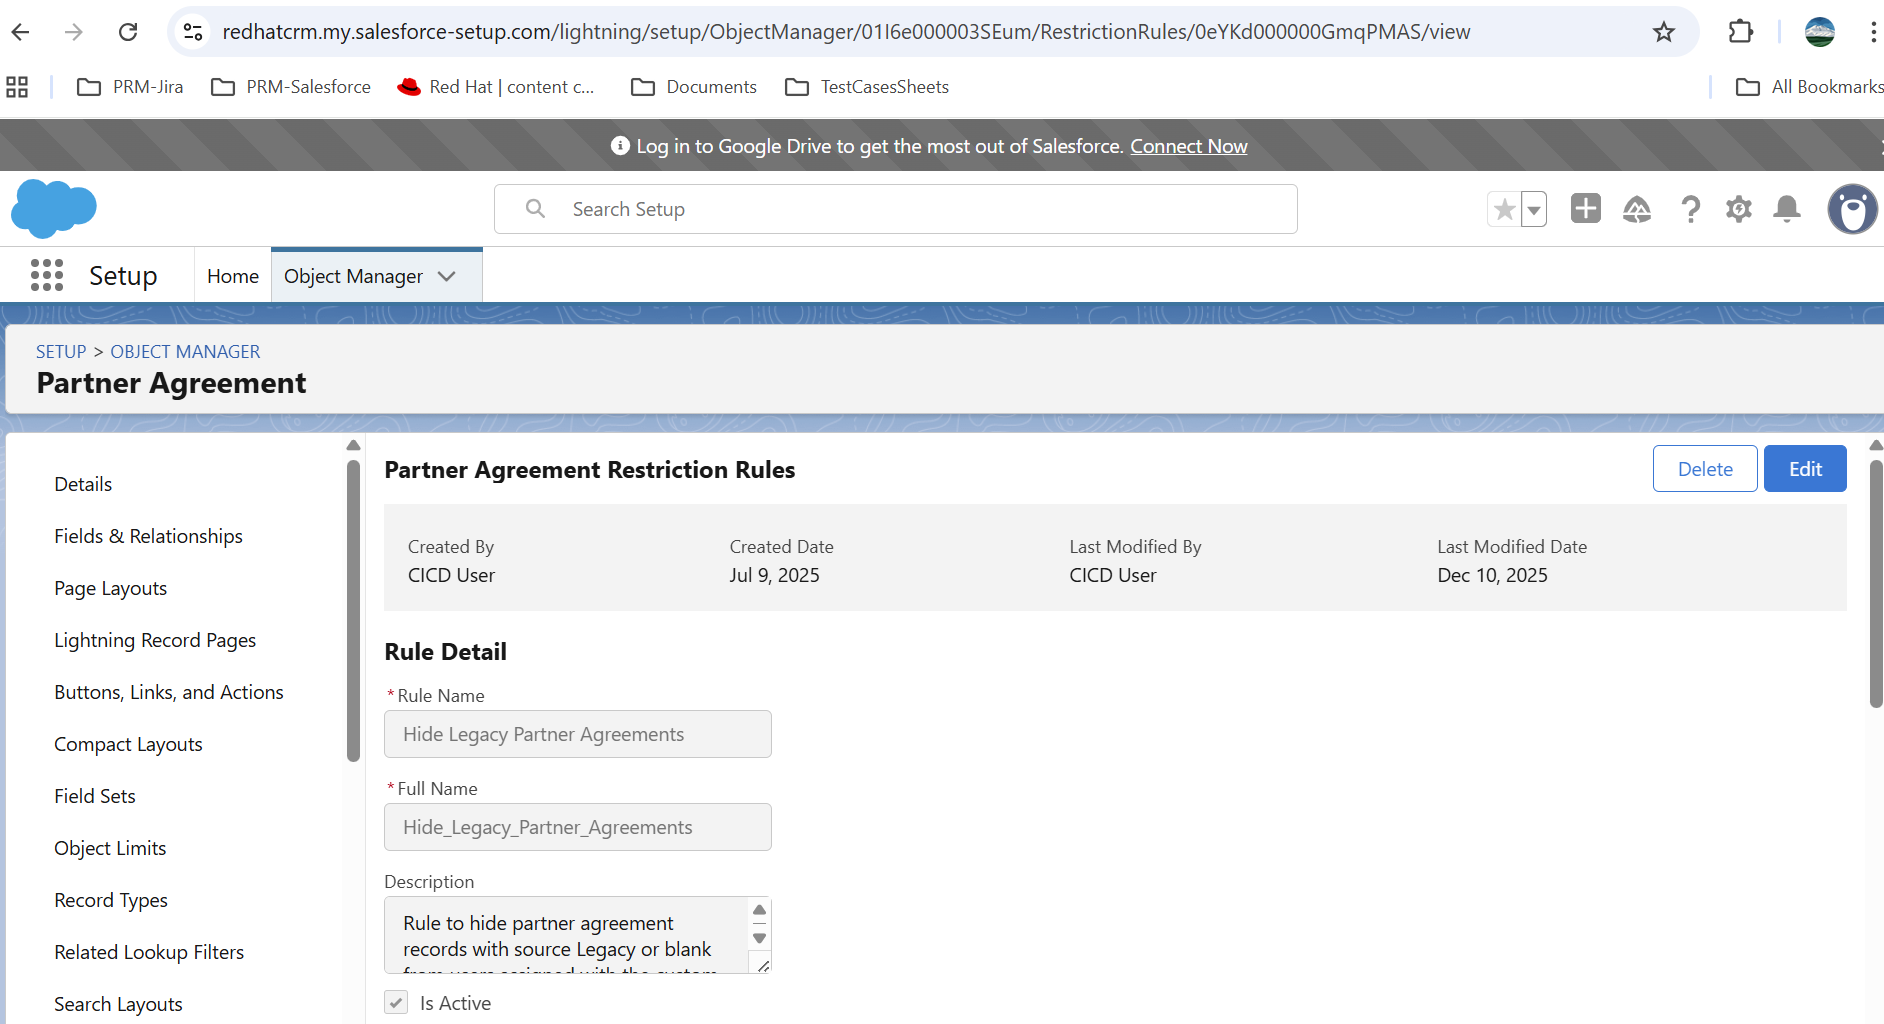Image resolution: width=1884 pixels, height=1024 pixels.
Task: Toggle the Is Active checkbox
Action: [397, 1003]
